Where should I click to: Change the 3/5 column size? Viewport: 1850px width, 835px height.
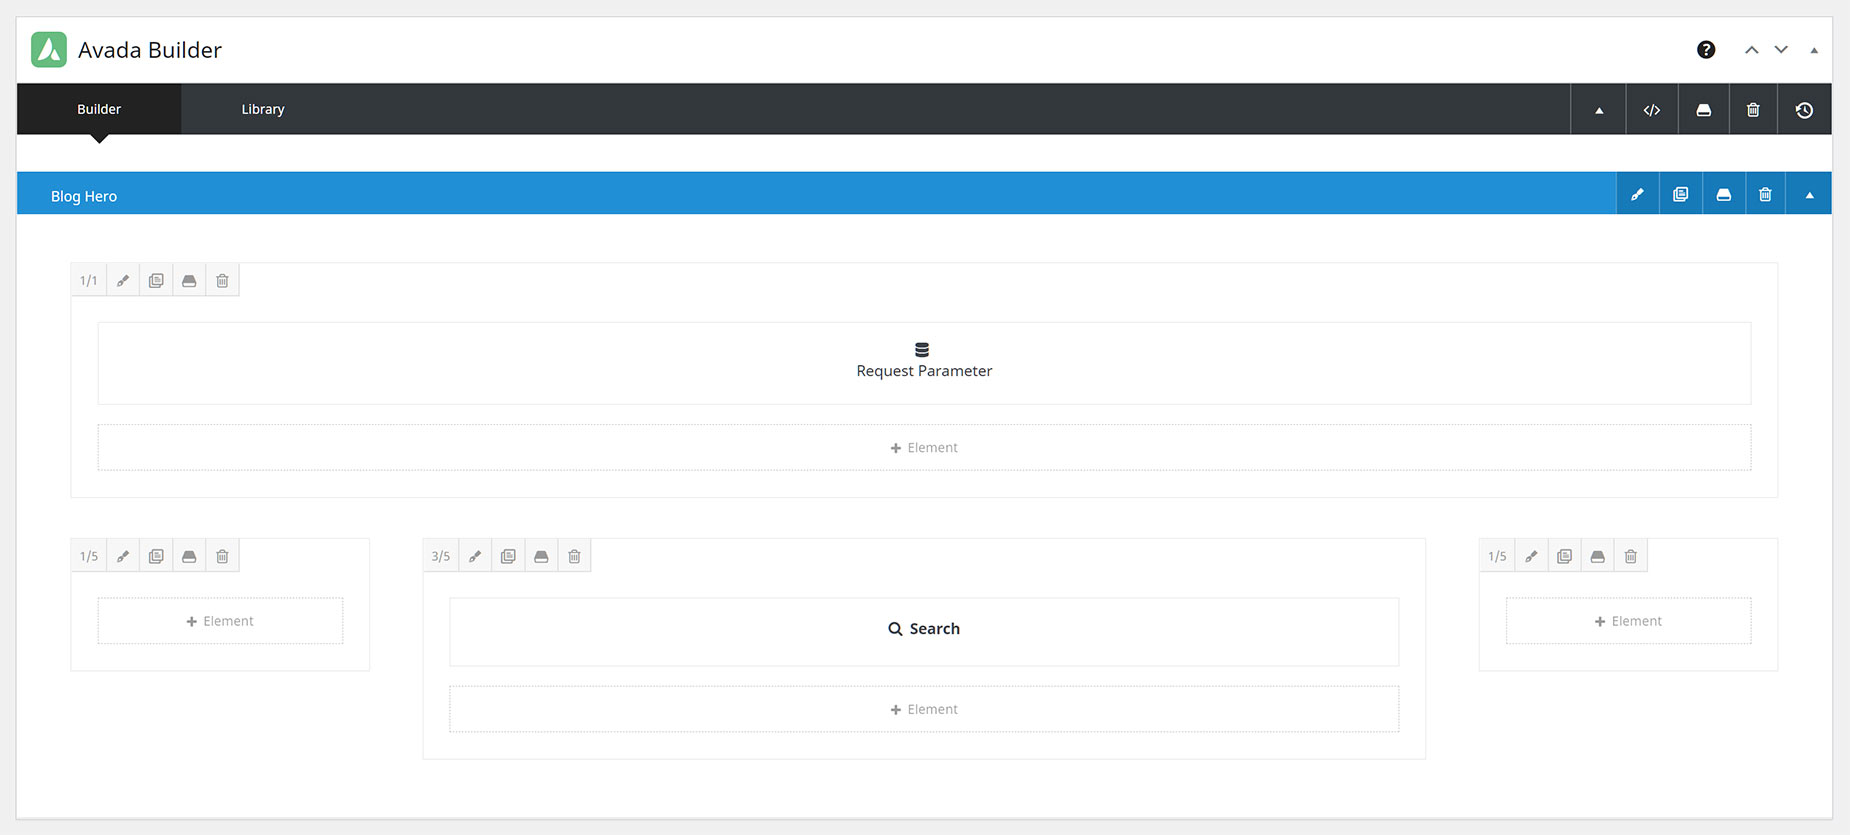(441, 556)
